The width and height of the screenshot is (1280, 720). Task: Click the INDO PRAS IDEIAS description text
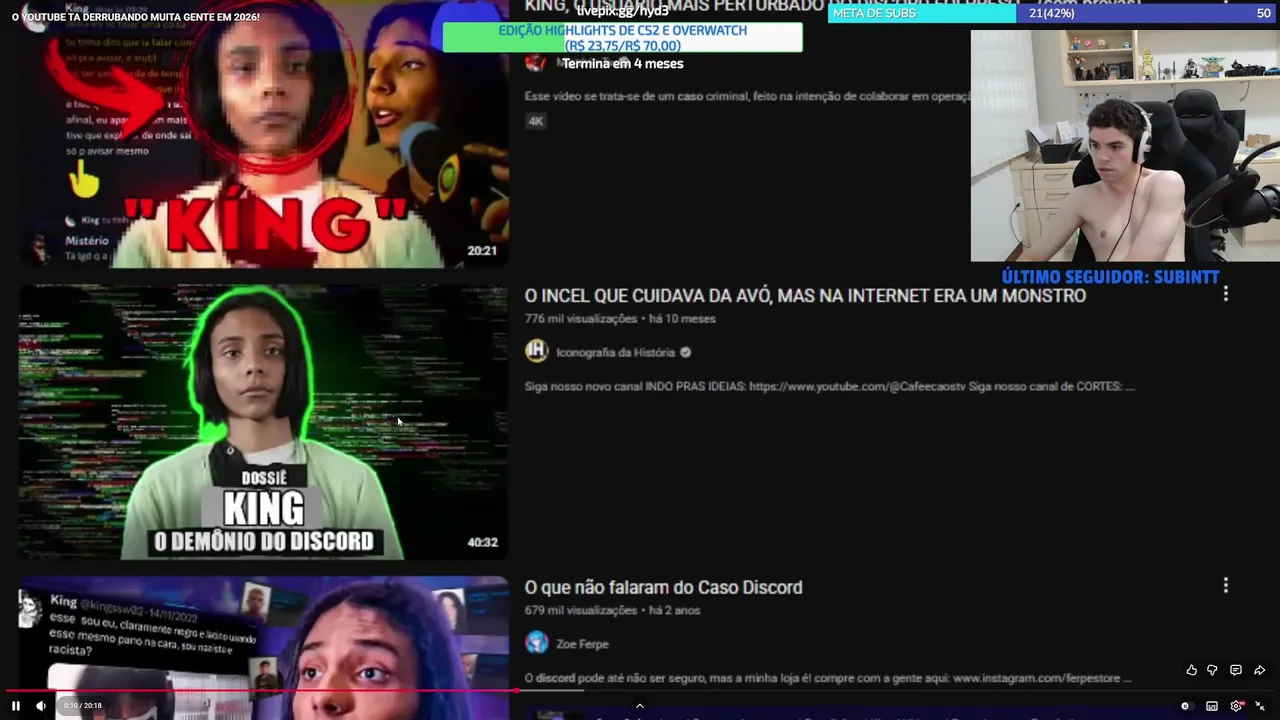pos(829,386)
